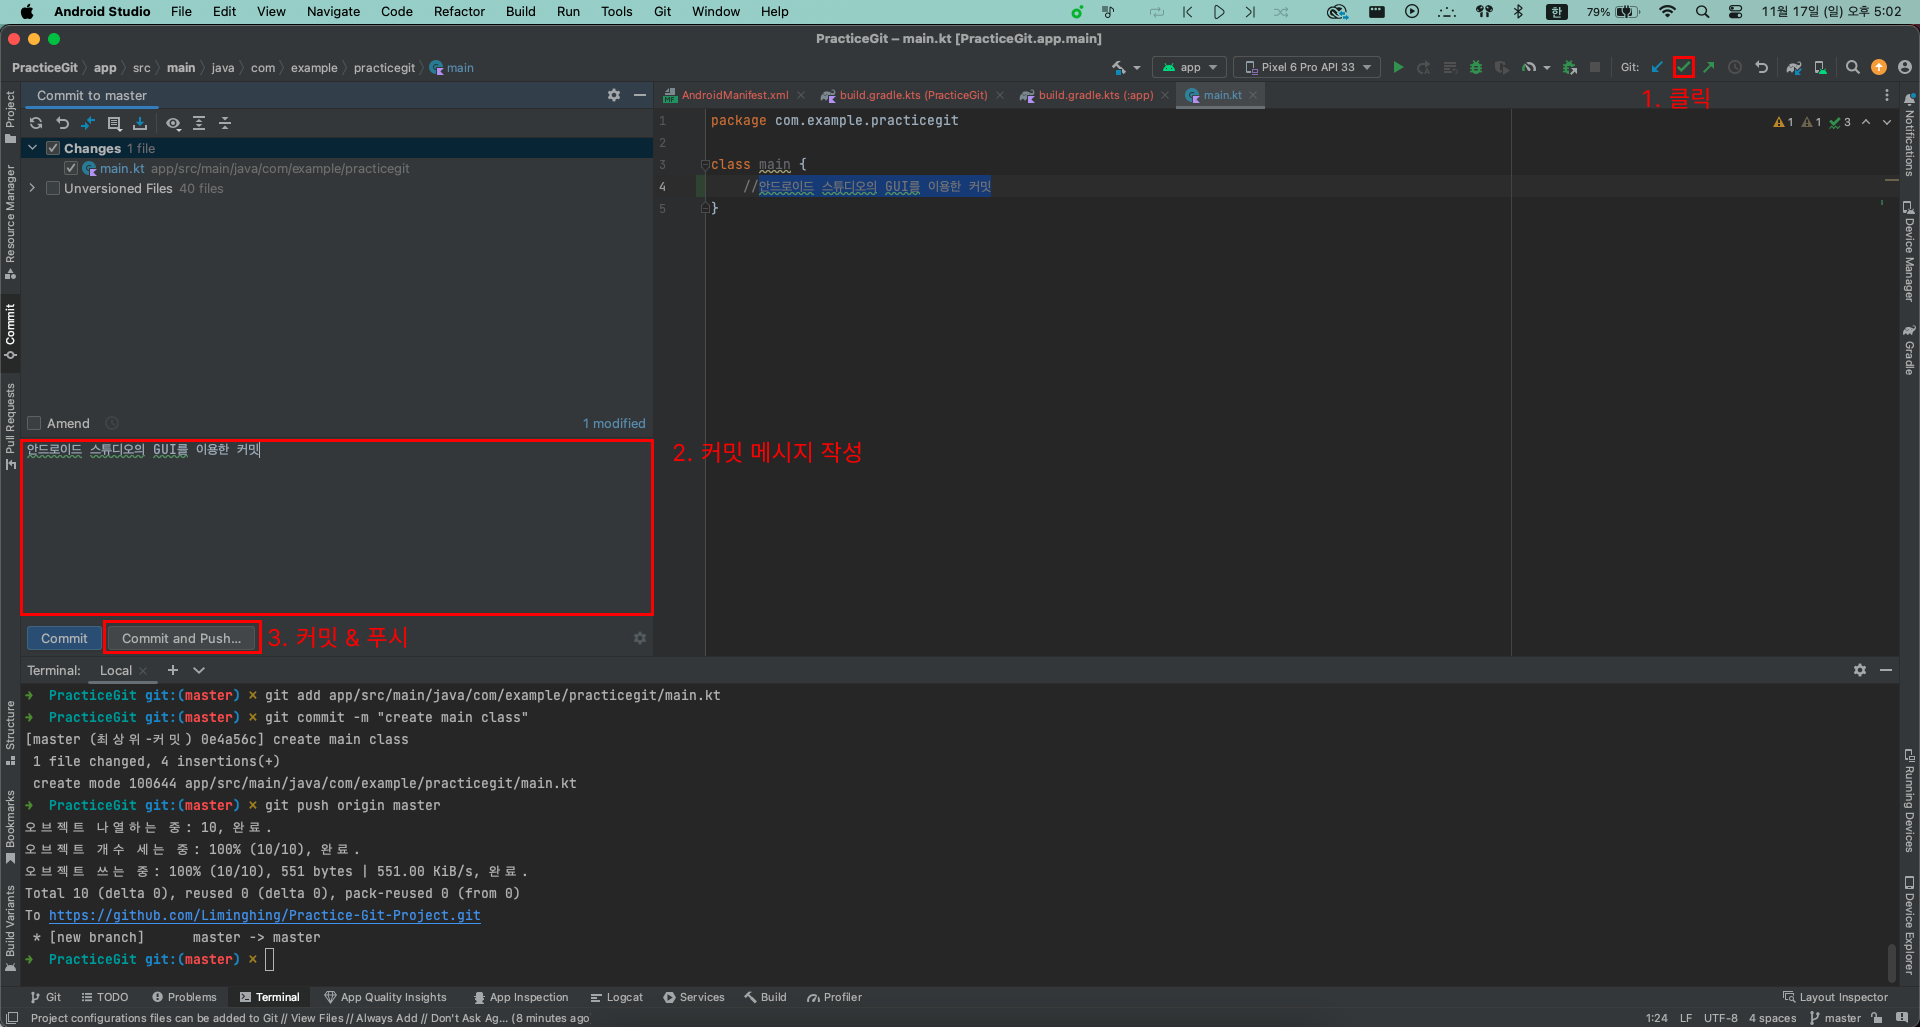
Task: Open Commit panel settings gear
Action: tap(614, 95)
